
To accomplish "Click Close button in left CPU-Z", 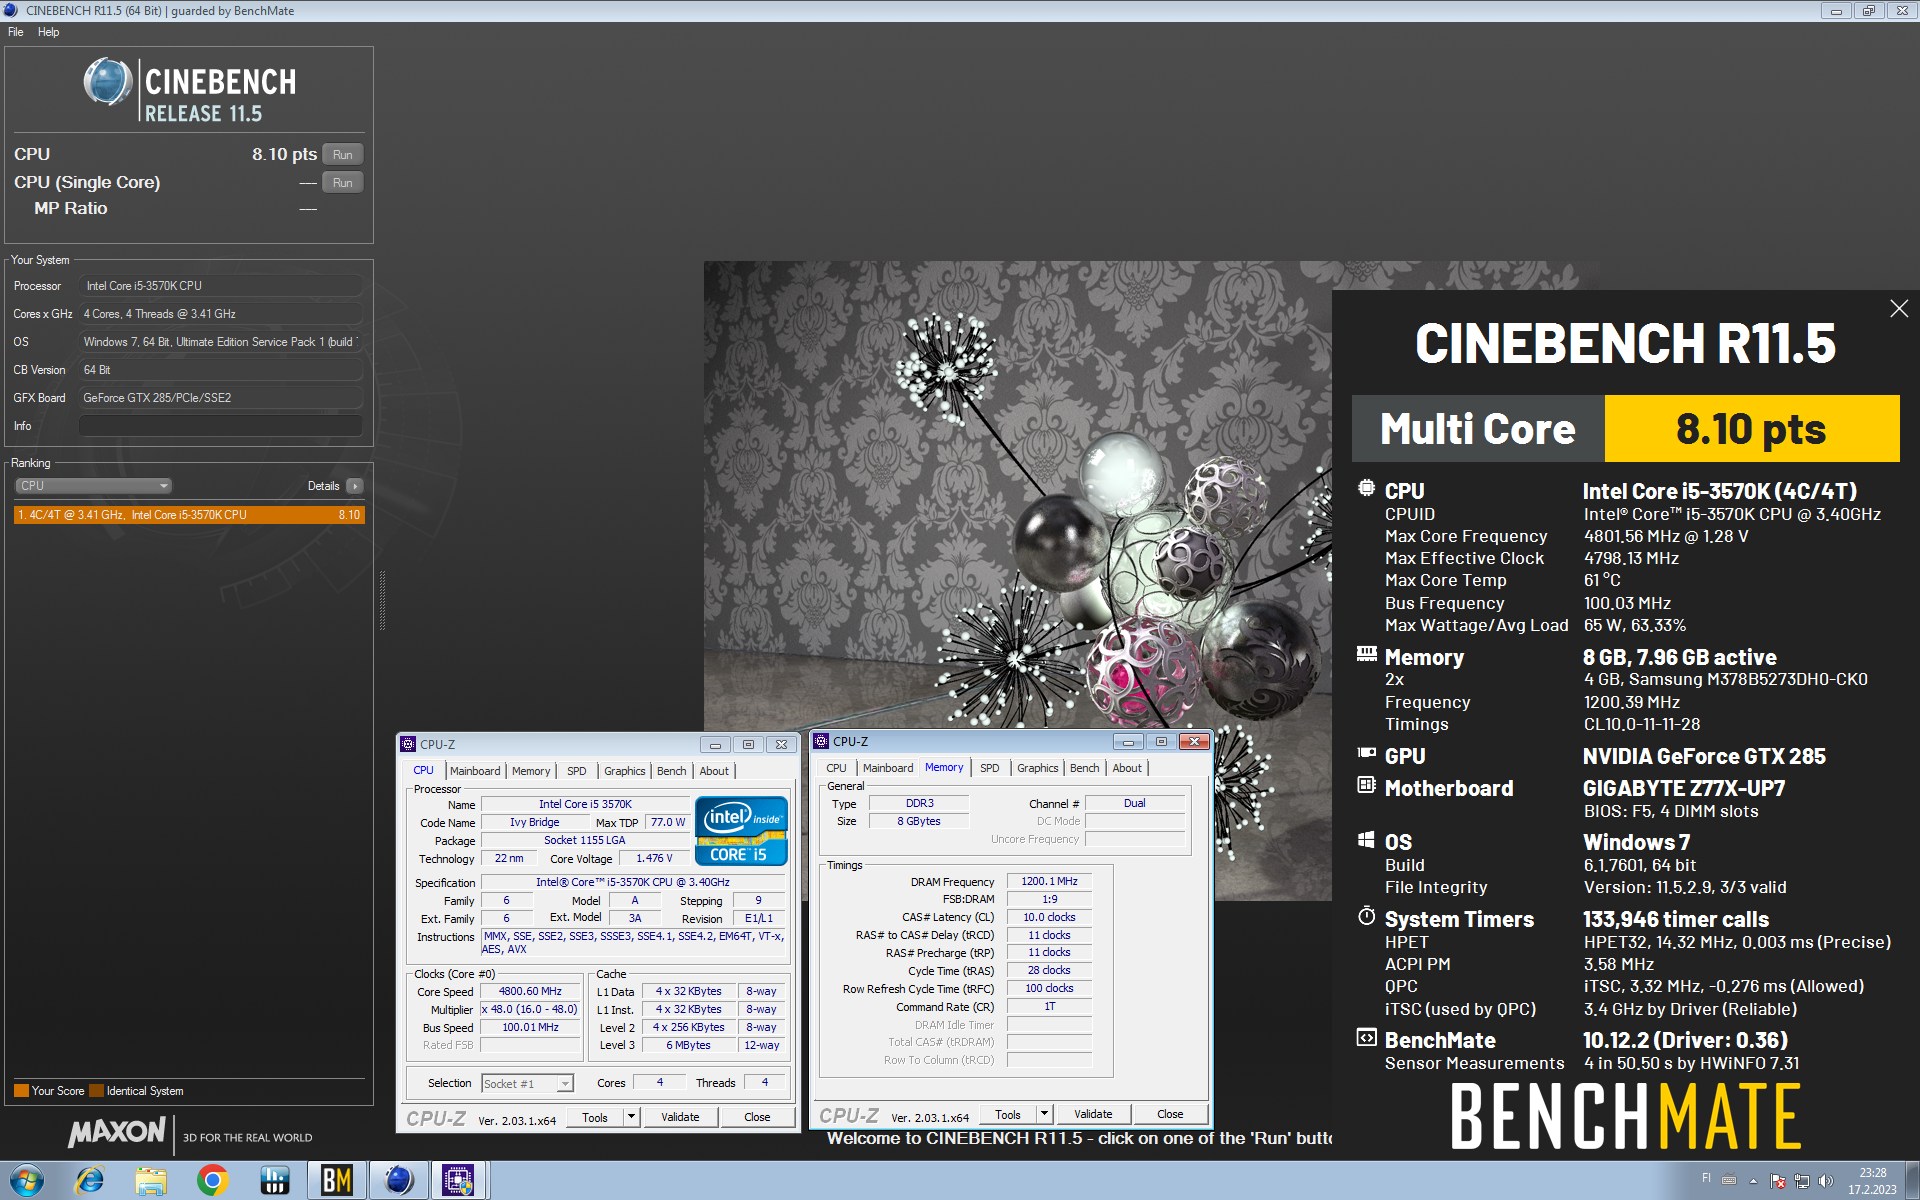I will (x=757, y=1117).
